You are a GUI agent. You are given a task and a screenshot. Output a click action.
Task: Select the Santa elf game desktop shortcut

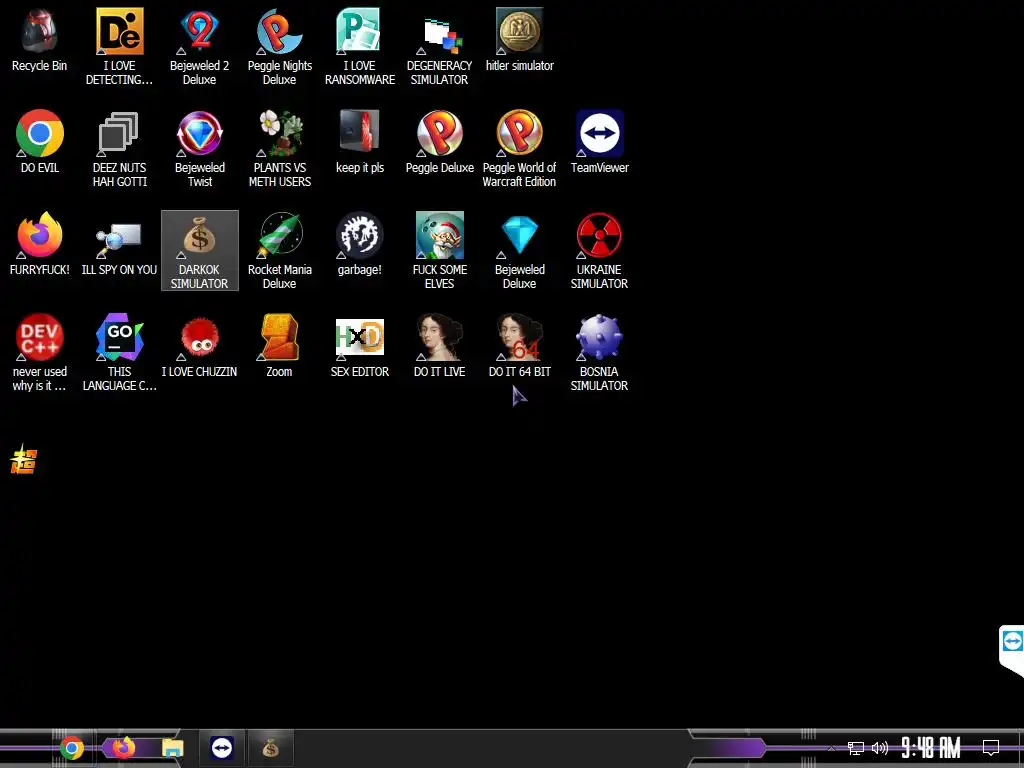pos(440,251)
